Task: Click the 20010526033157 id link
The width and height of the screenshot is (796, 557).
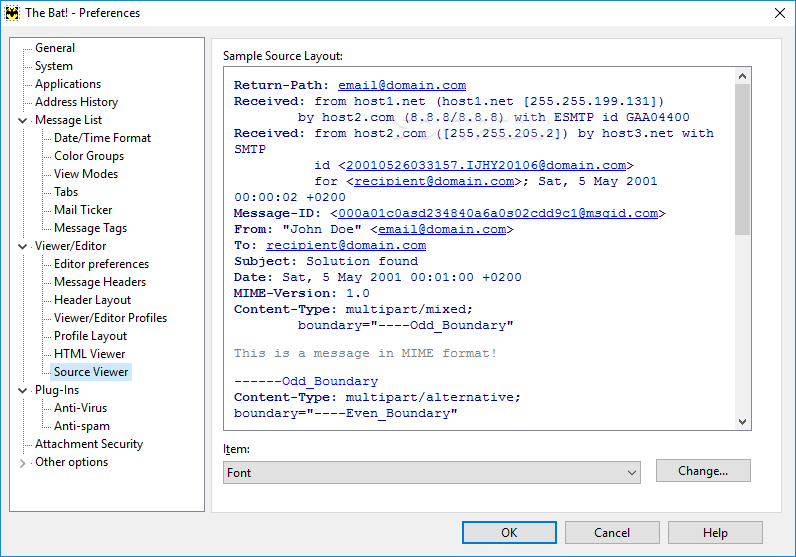Action: (486, 166)
